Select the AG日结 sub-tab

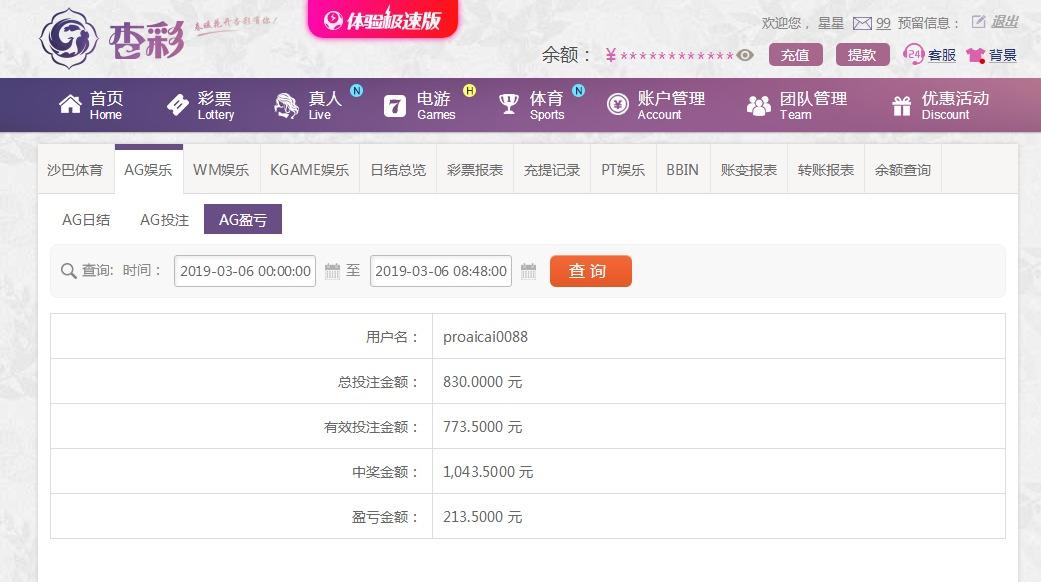86,220
